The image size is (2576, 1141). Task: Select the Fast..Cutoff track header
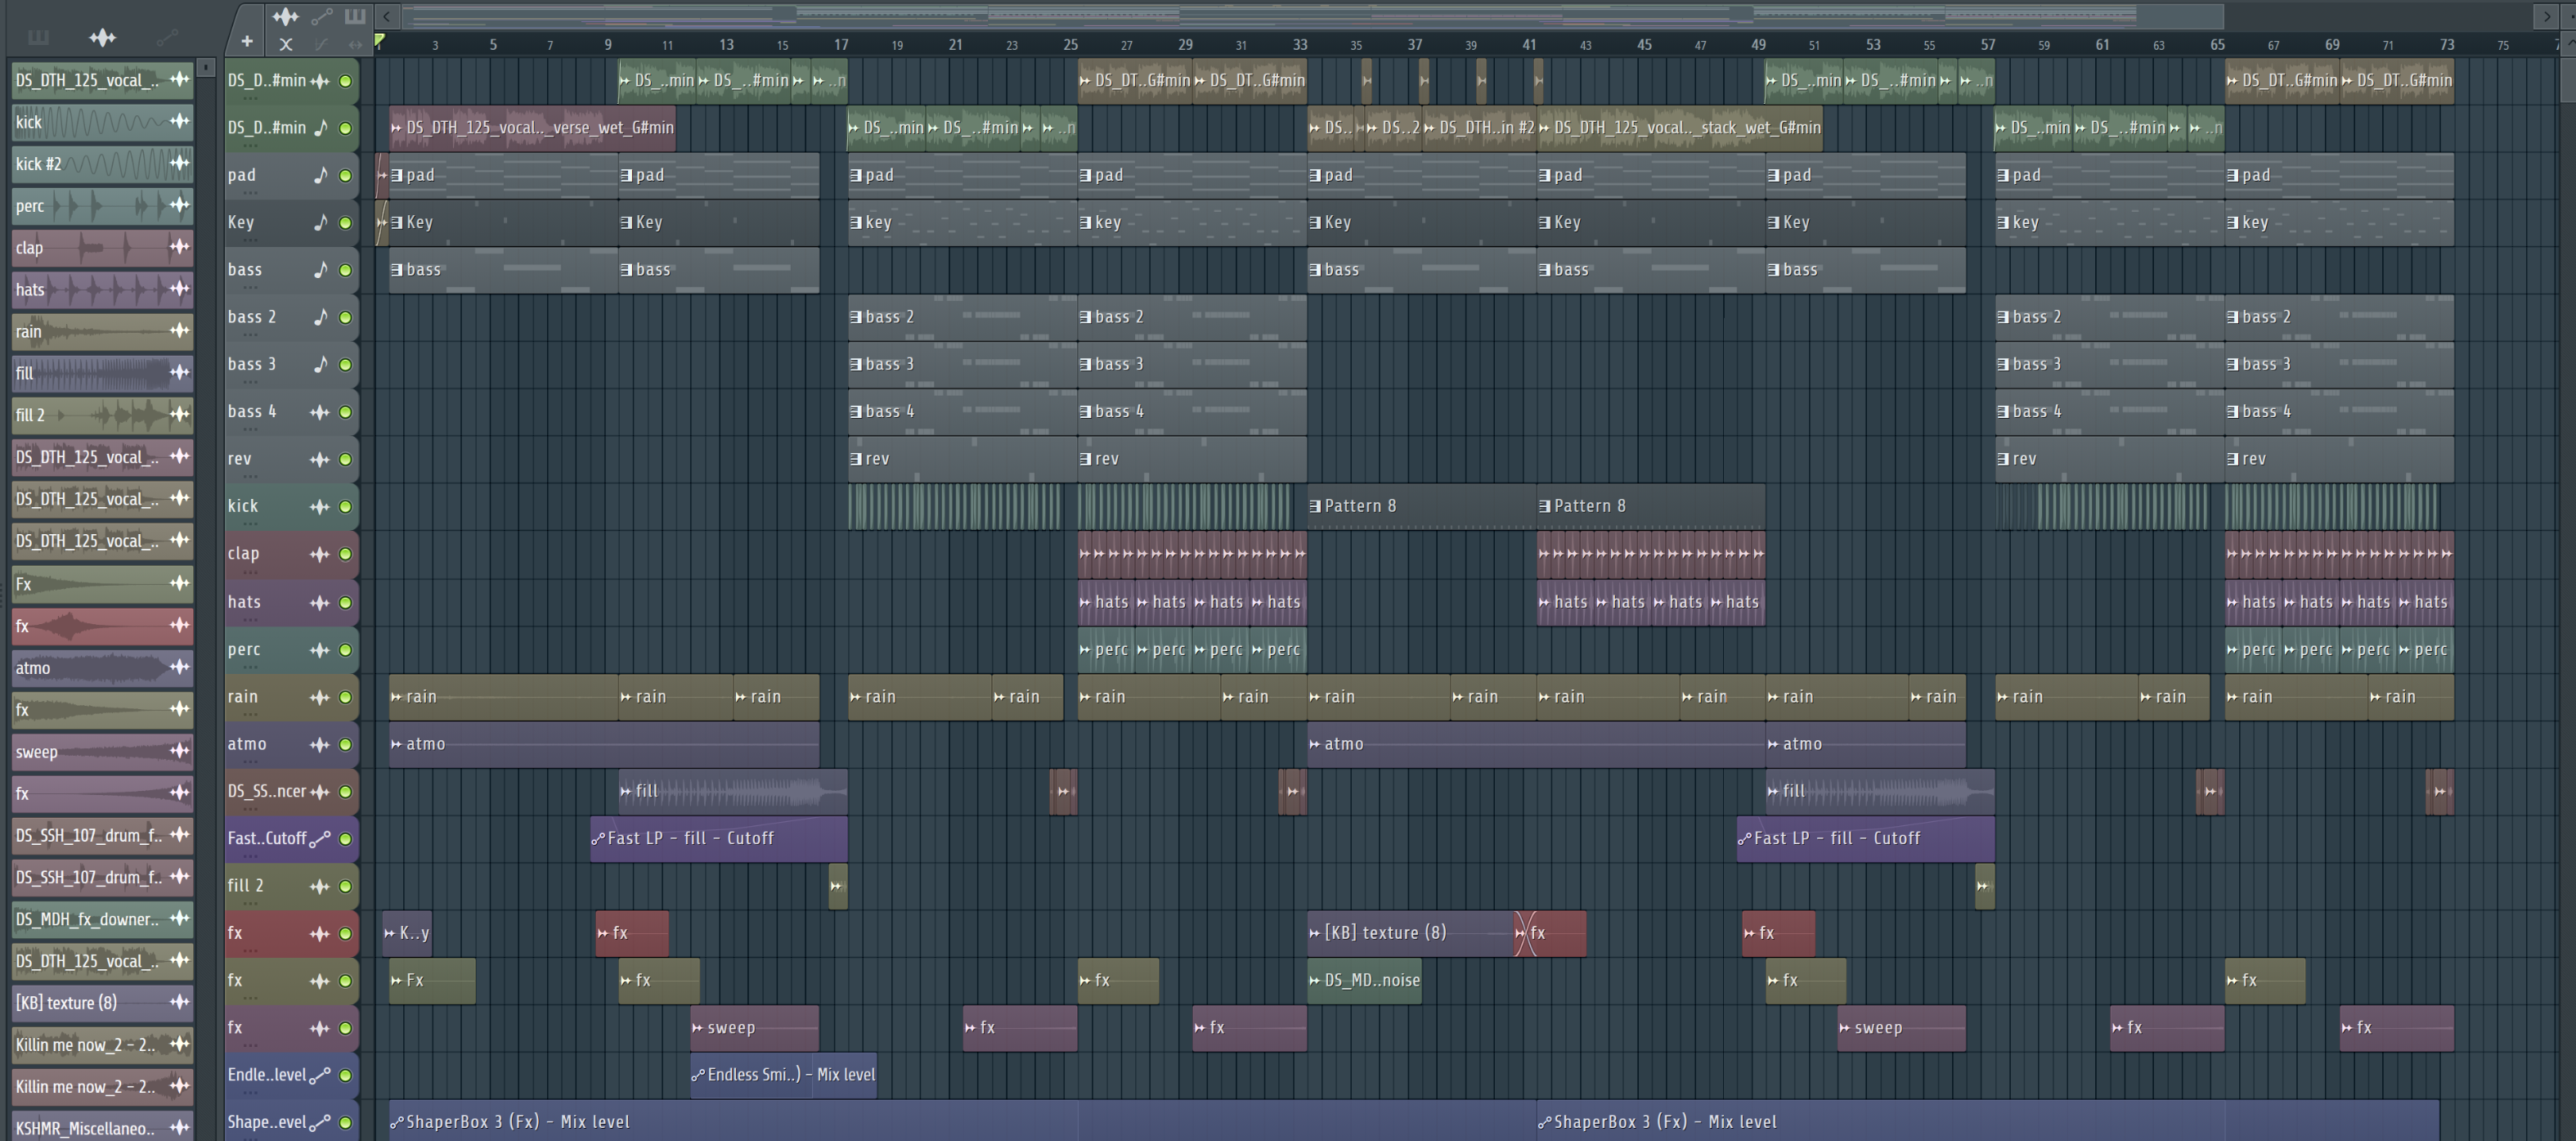pyautogui.click(x=291, y=838)
